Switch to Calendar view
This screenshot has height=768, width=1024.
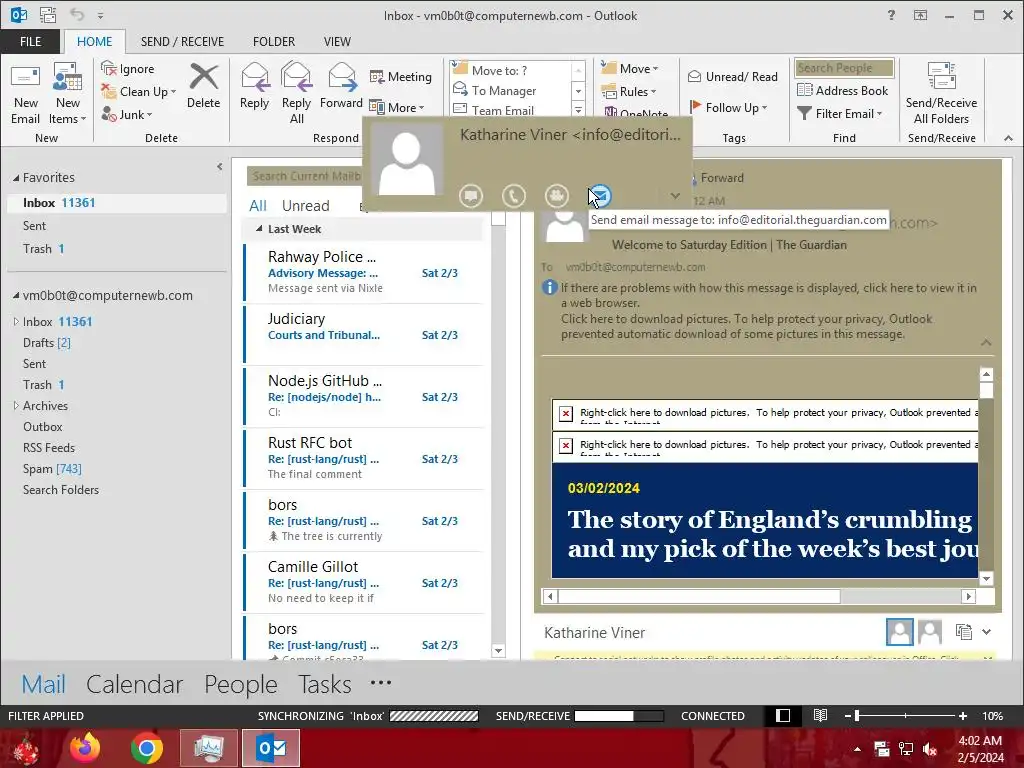pos(135,684)
